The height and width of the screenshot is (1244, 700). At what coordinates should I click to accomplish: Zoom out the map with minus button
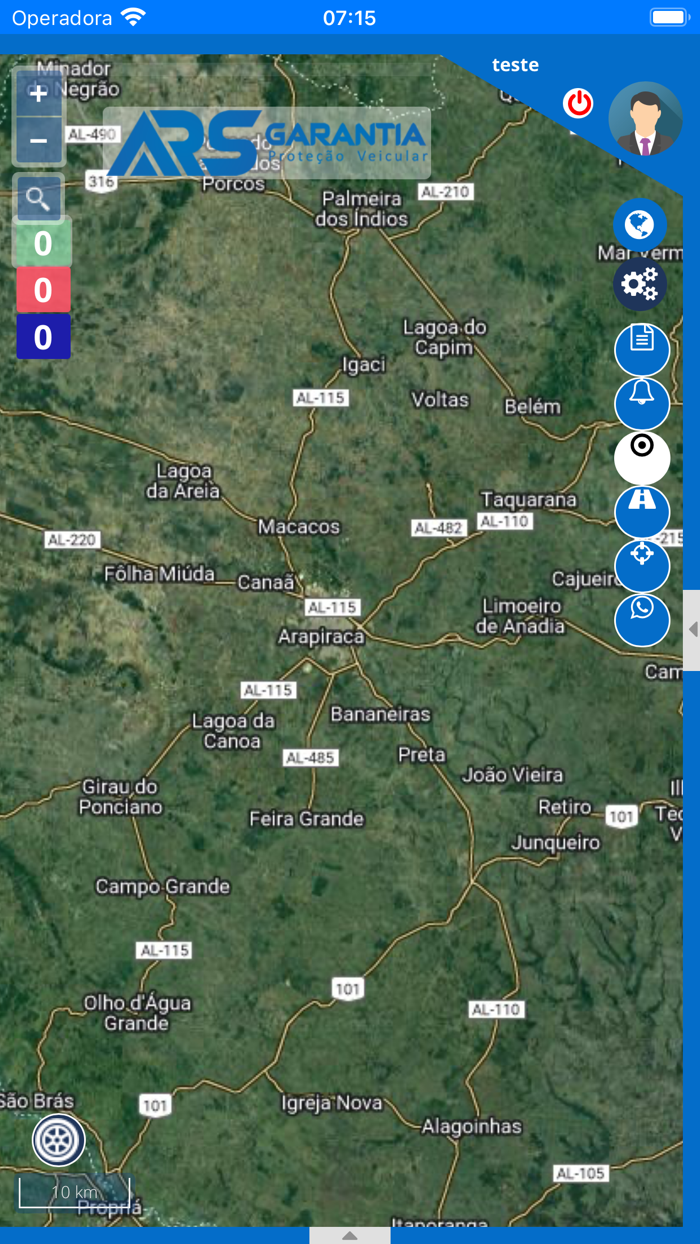[38, 141]
